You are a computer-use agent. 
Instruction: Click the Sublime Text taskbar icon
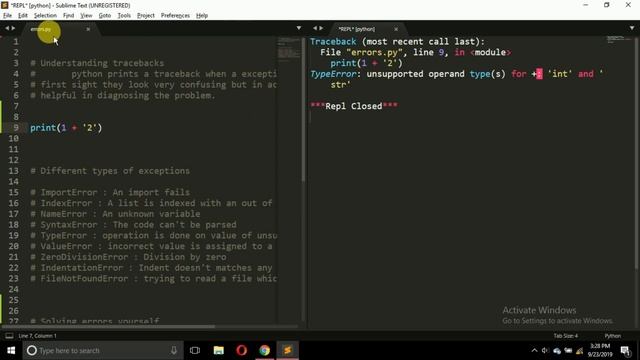(x=288, y=350)
